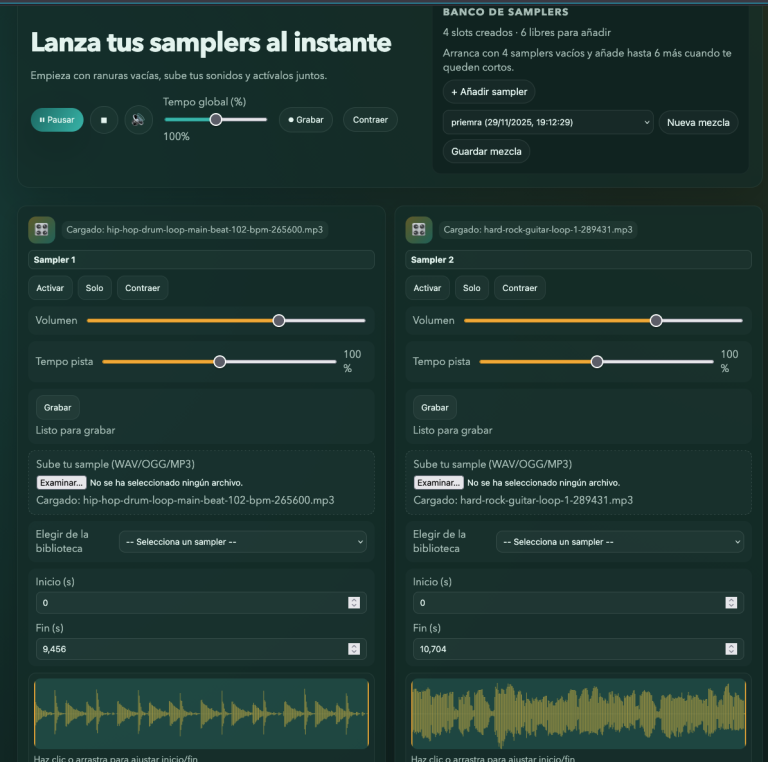Click the 'Guardar mezcla' button

click(487, 151)
